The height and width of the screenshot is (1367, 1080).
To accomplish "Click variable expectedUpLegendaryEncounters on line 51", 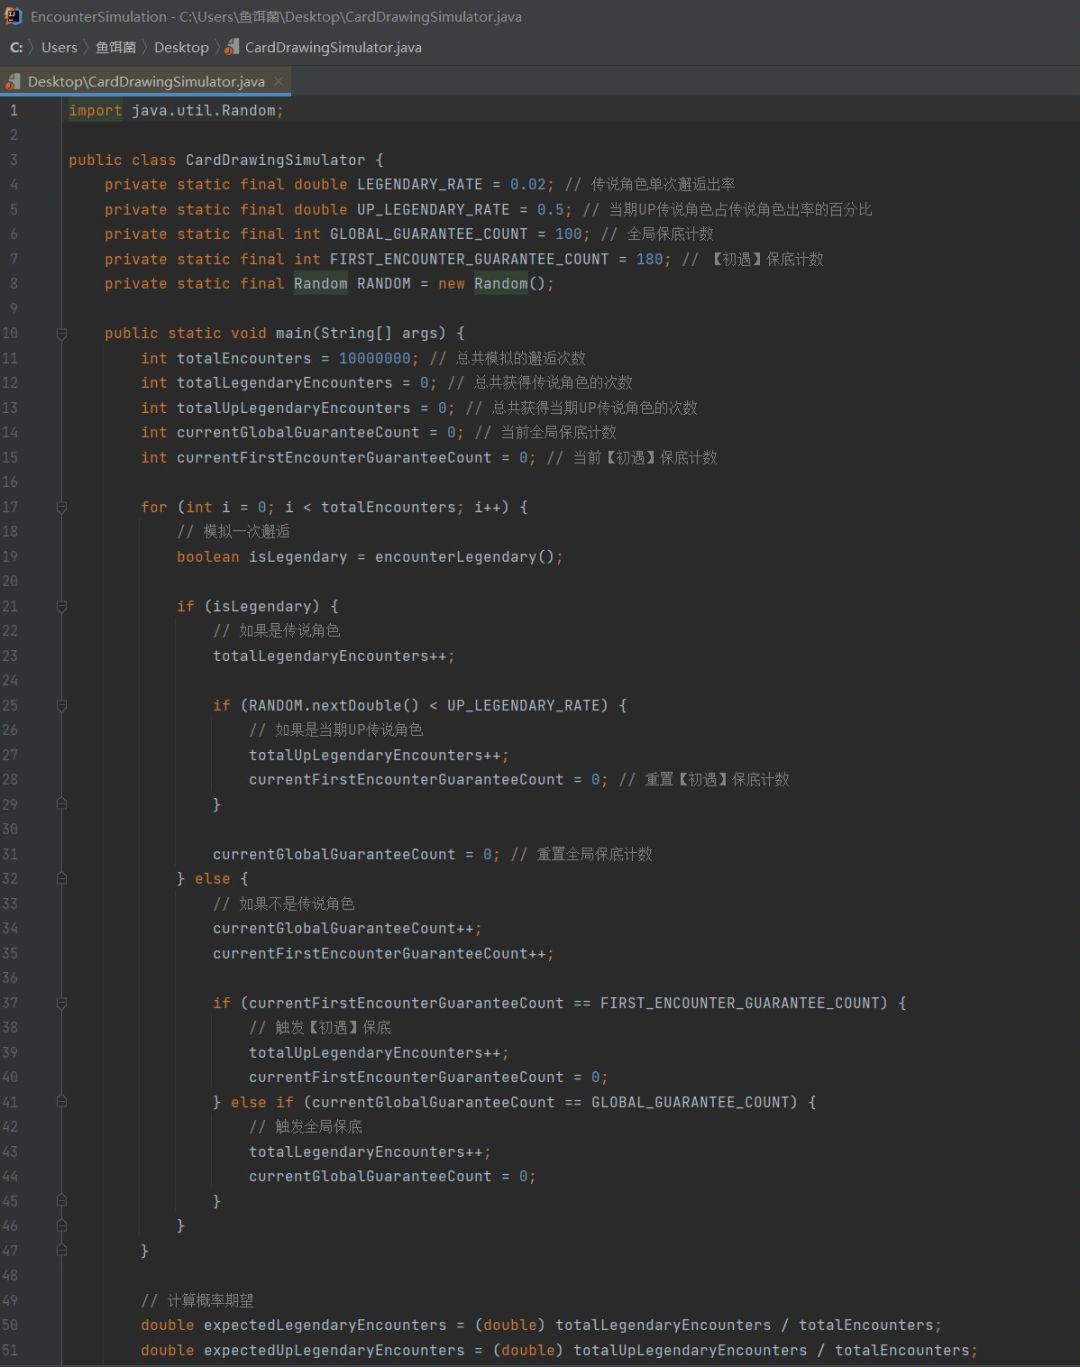I will click(x=334, y=1350).
